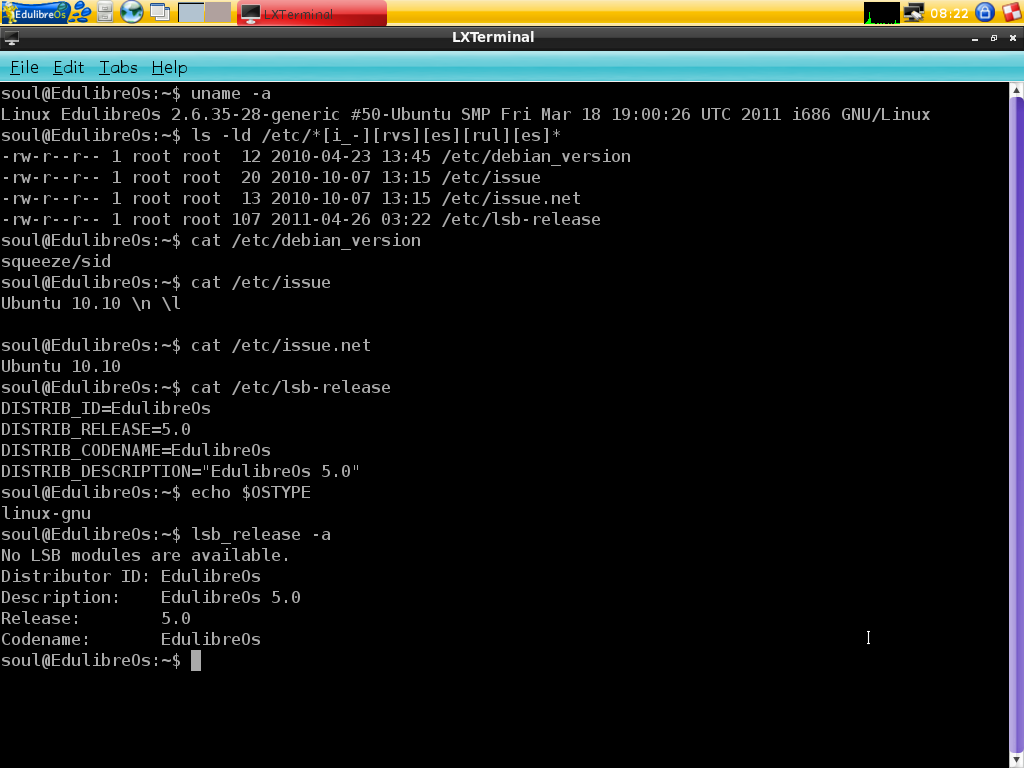Open the File menu
Viewport: 1024px width, 768px height.
pyautogui.click(x=24, y=67)
